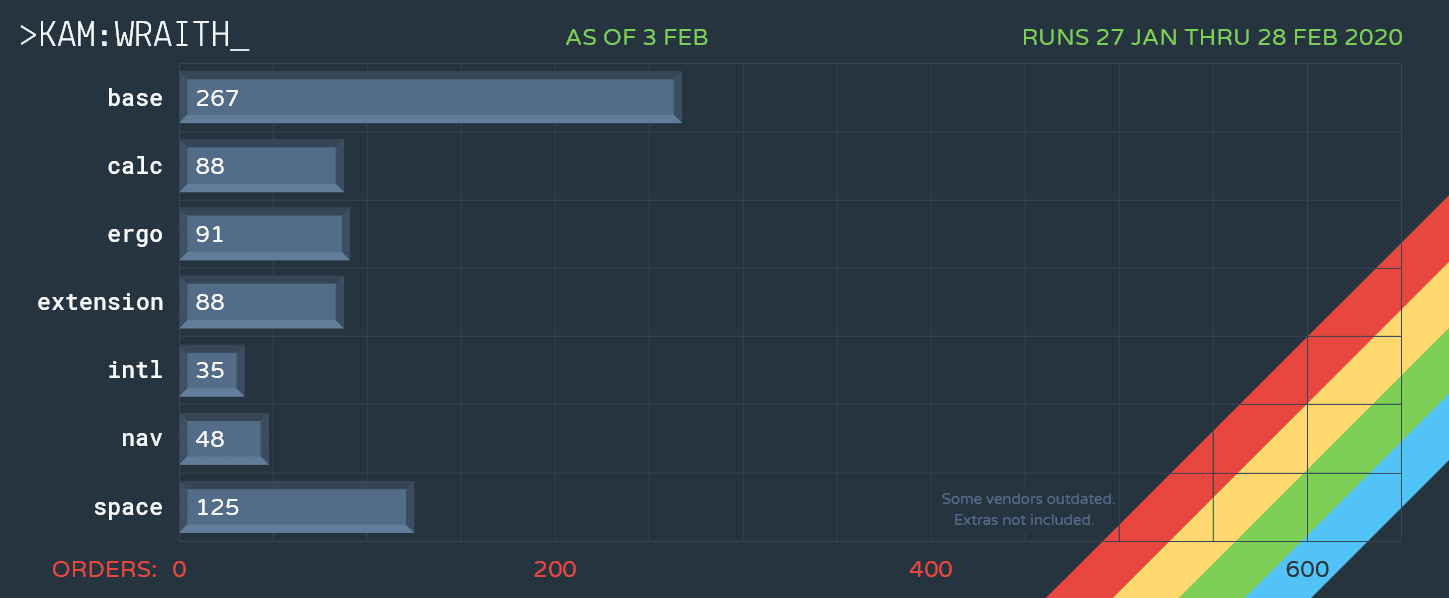Click the 200 axis tick label
Viewport: 1449px width, 598px height.
tap(555, 570)
